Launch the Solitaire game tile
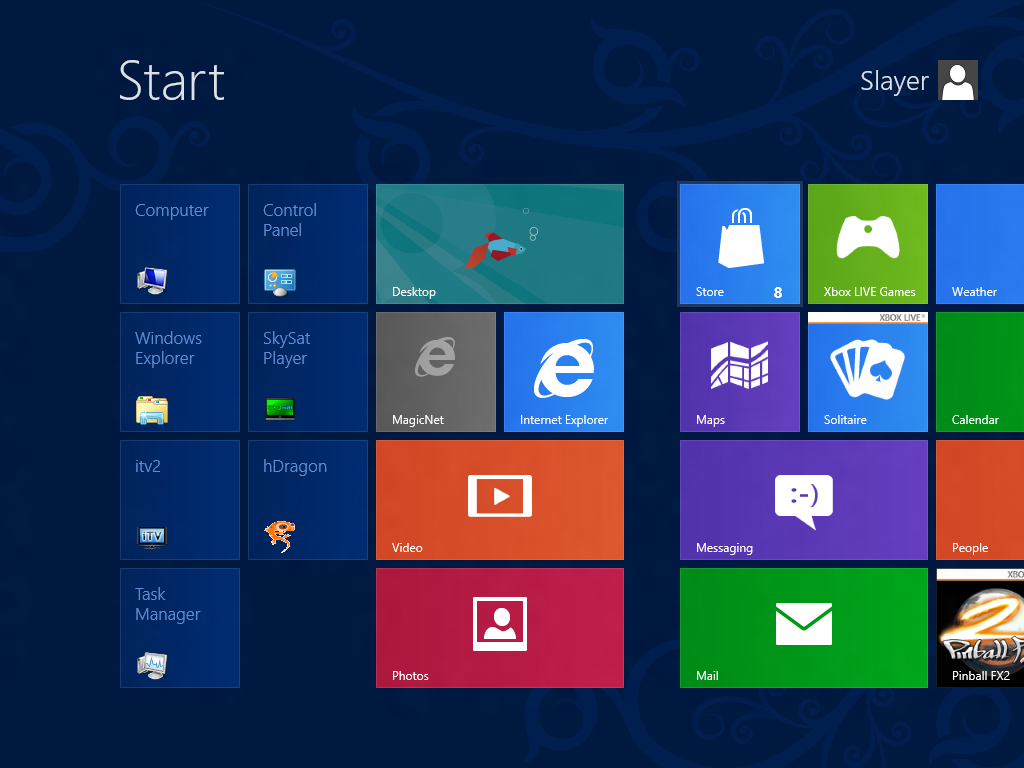Image resolution: width=1024 pixels, height=768 pixels. 867,372
